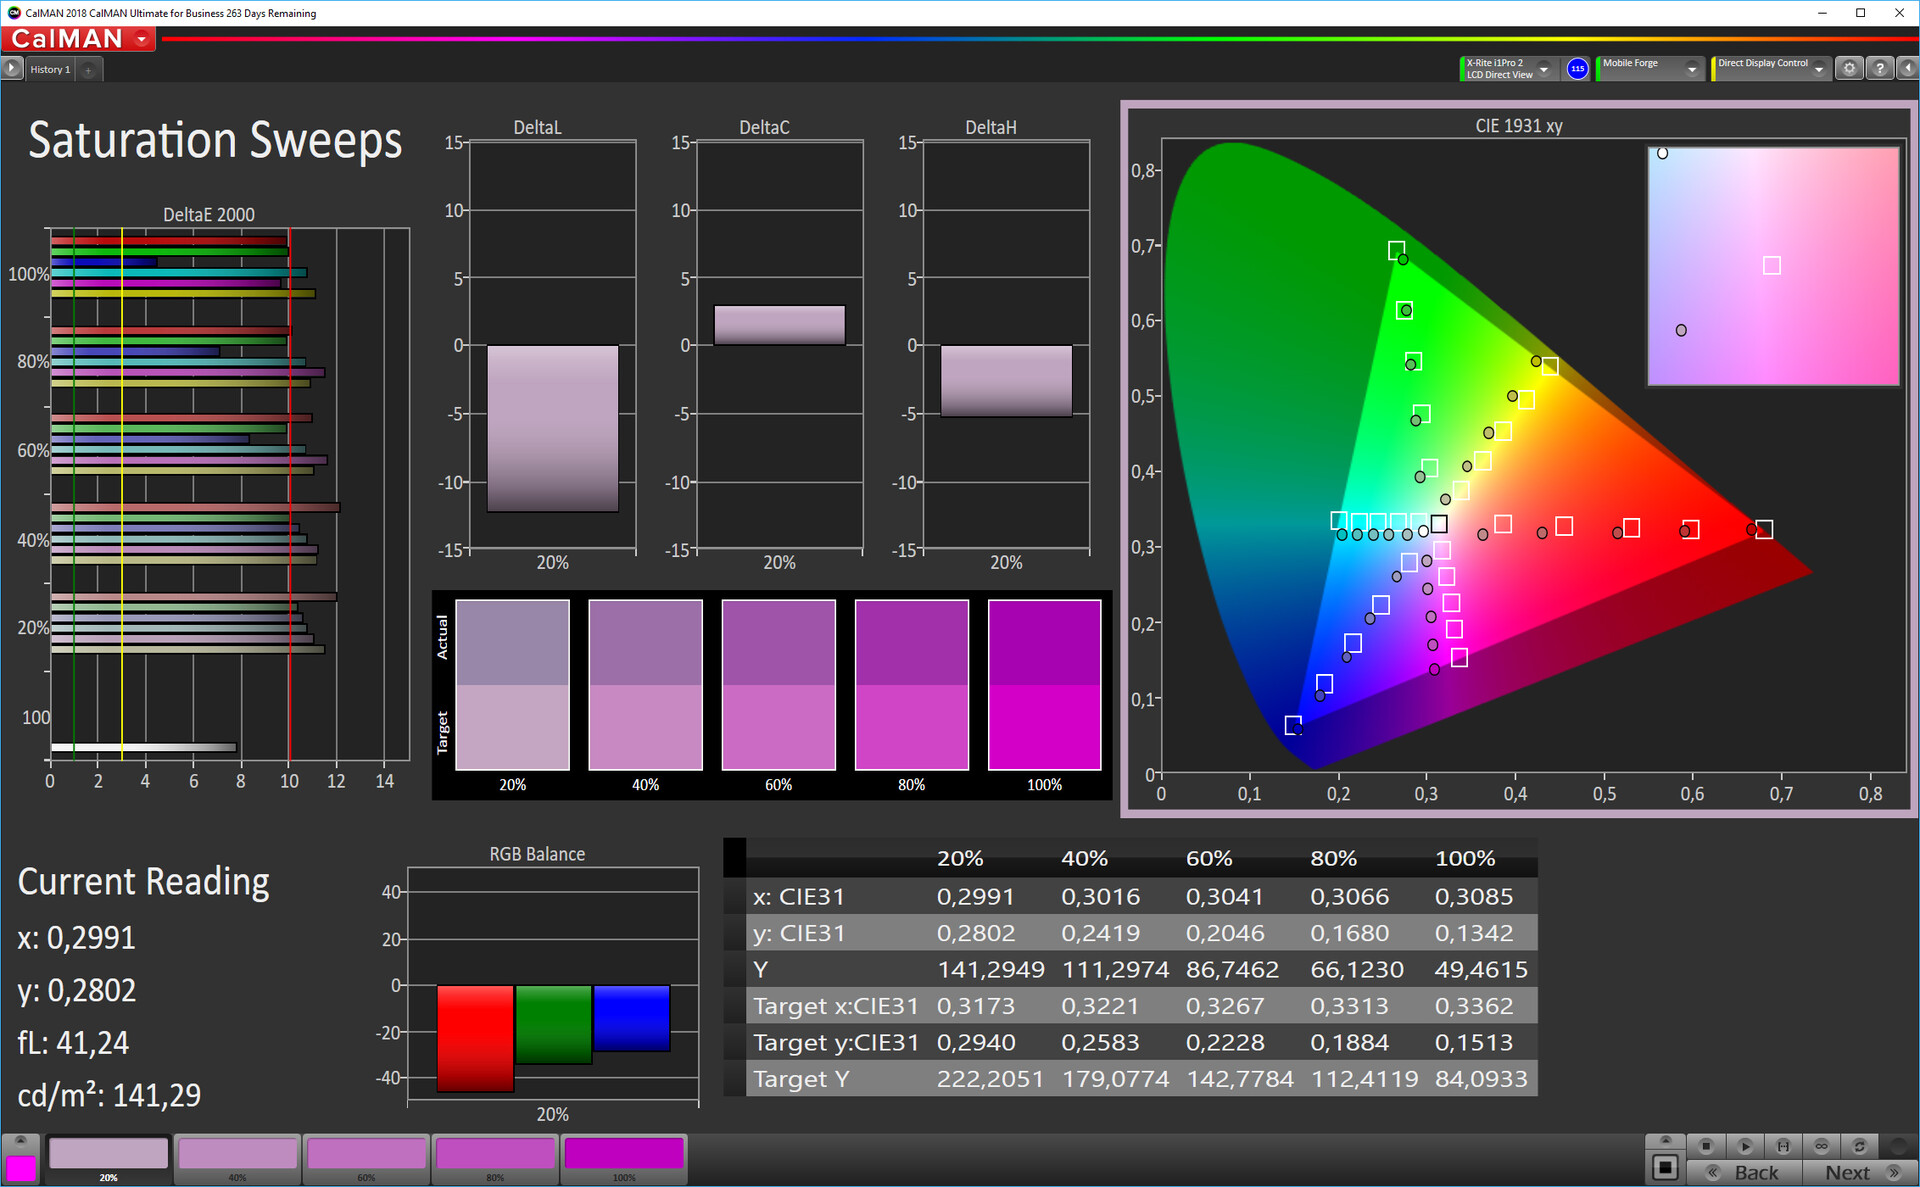Click the refresh loop icon
This screenshot has height=1187, width=1920.
tap(1859, 1146)
